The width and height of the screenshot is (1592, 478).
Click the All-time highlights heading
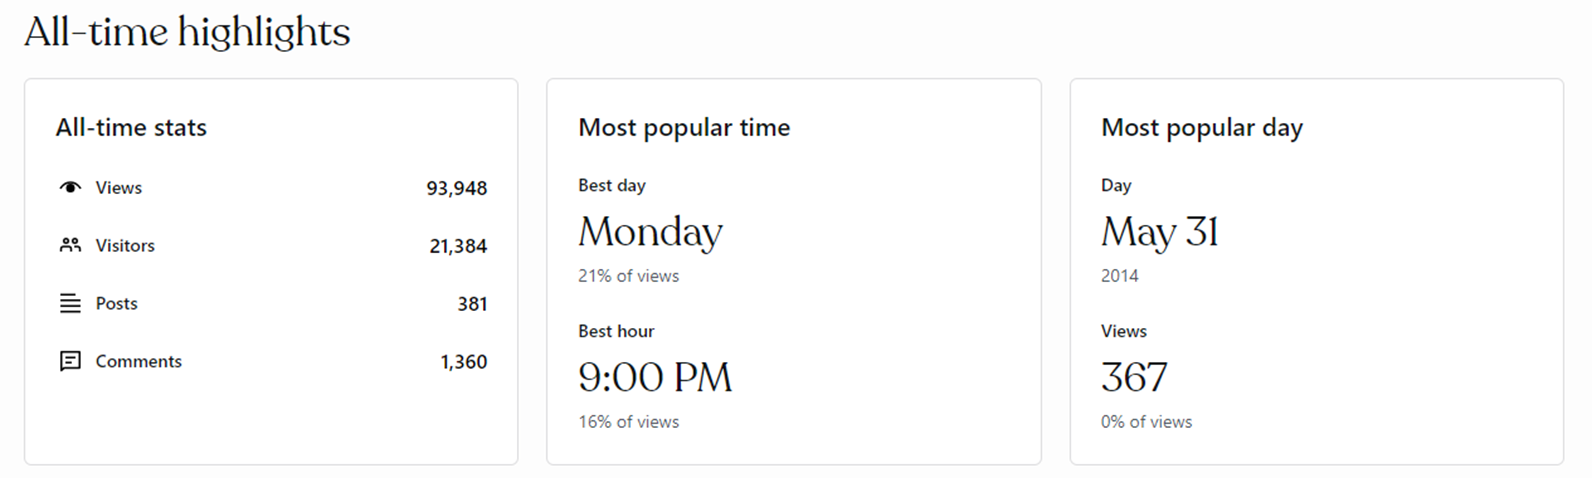pos(187,32)
